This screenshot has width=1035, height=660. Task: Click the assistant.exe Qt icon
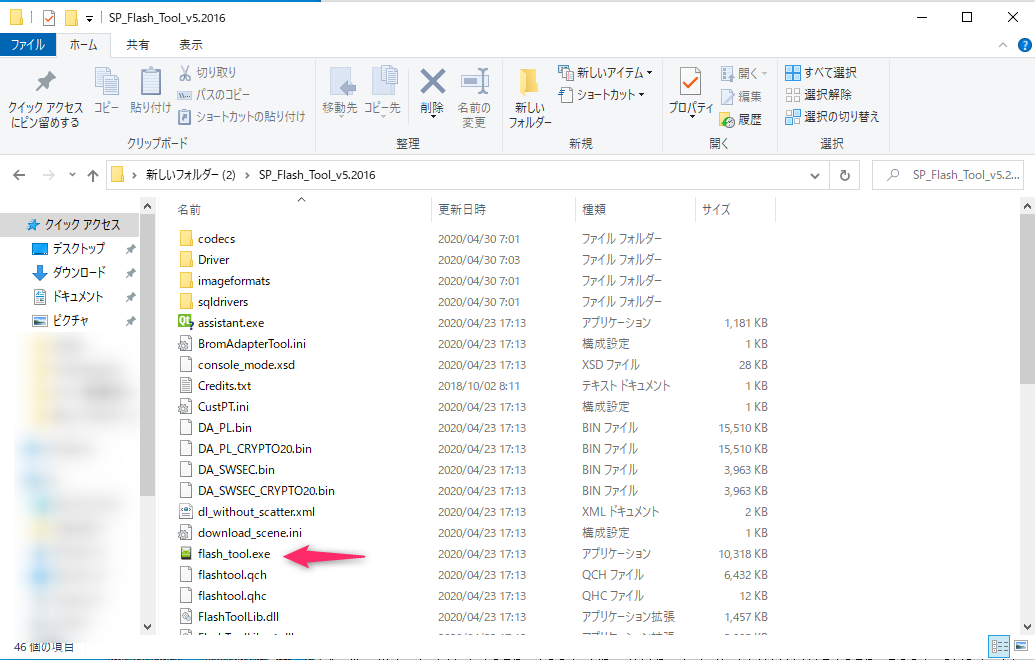(x=185, y=322)
